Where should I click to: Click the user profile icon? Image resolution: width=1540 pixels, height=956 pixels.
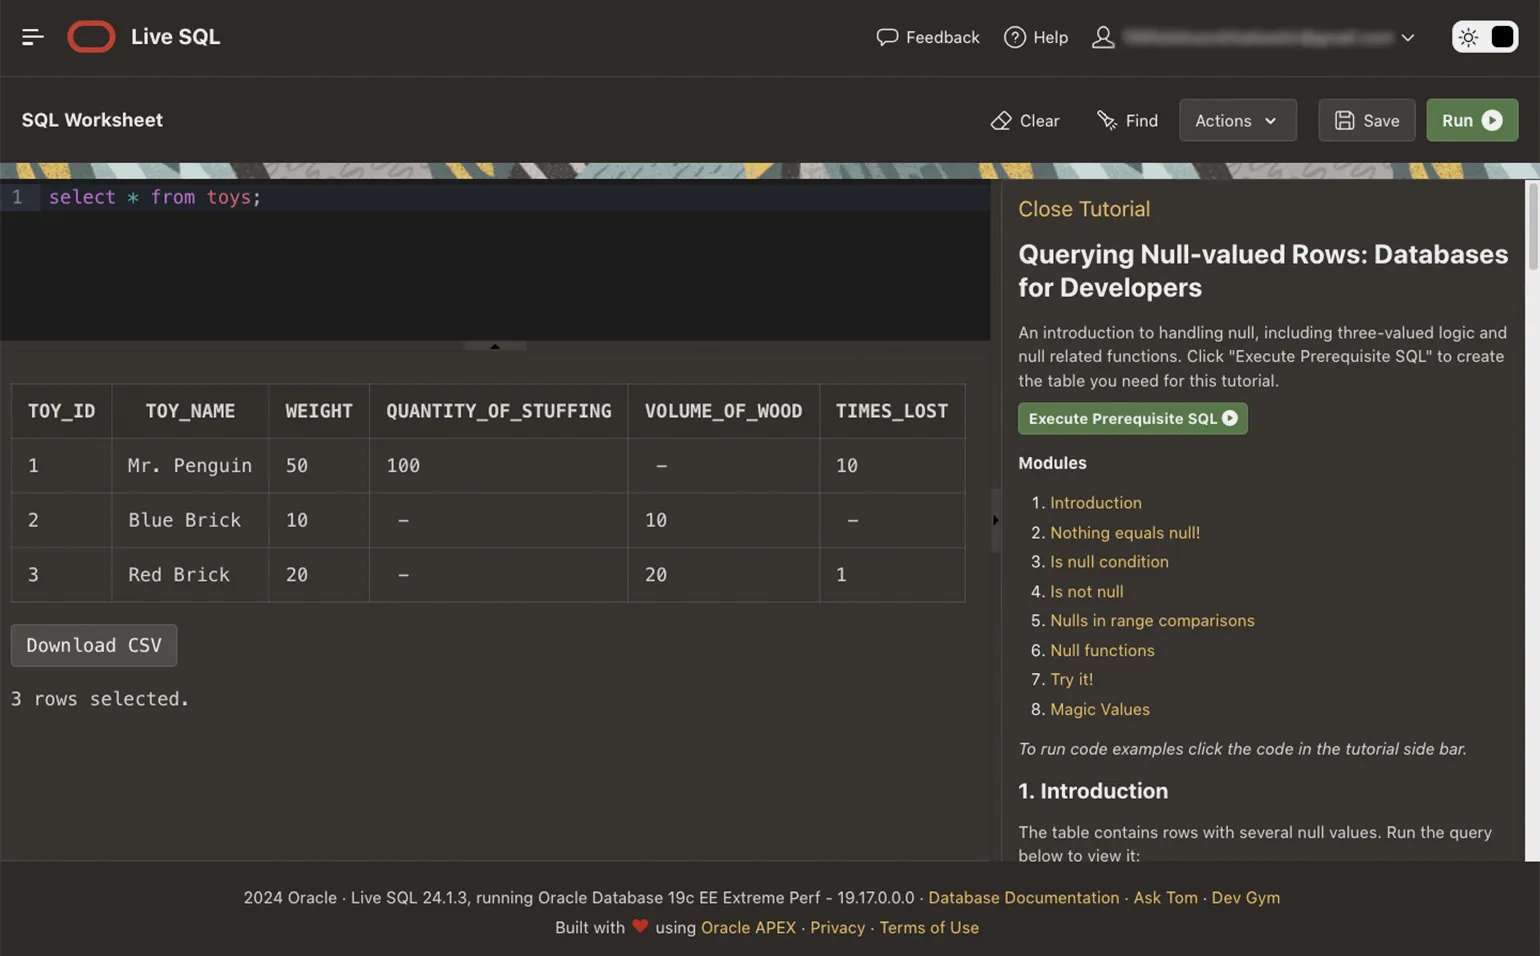(1102, 37)
